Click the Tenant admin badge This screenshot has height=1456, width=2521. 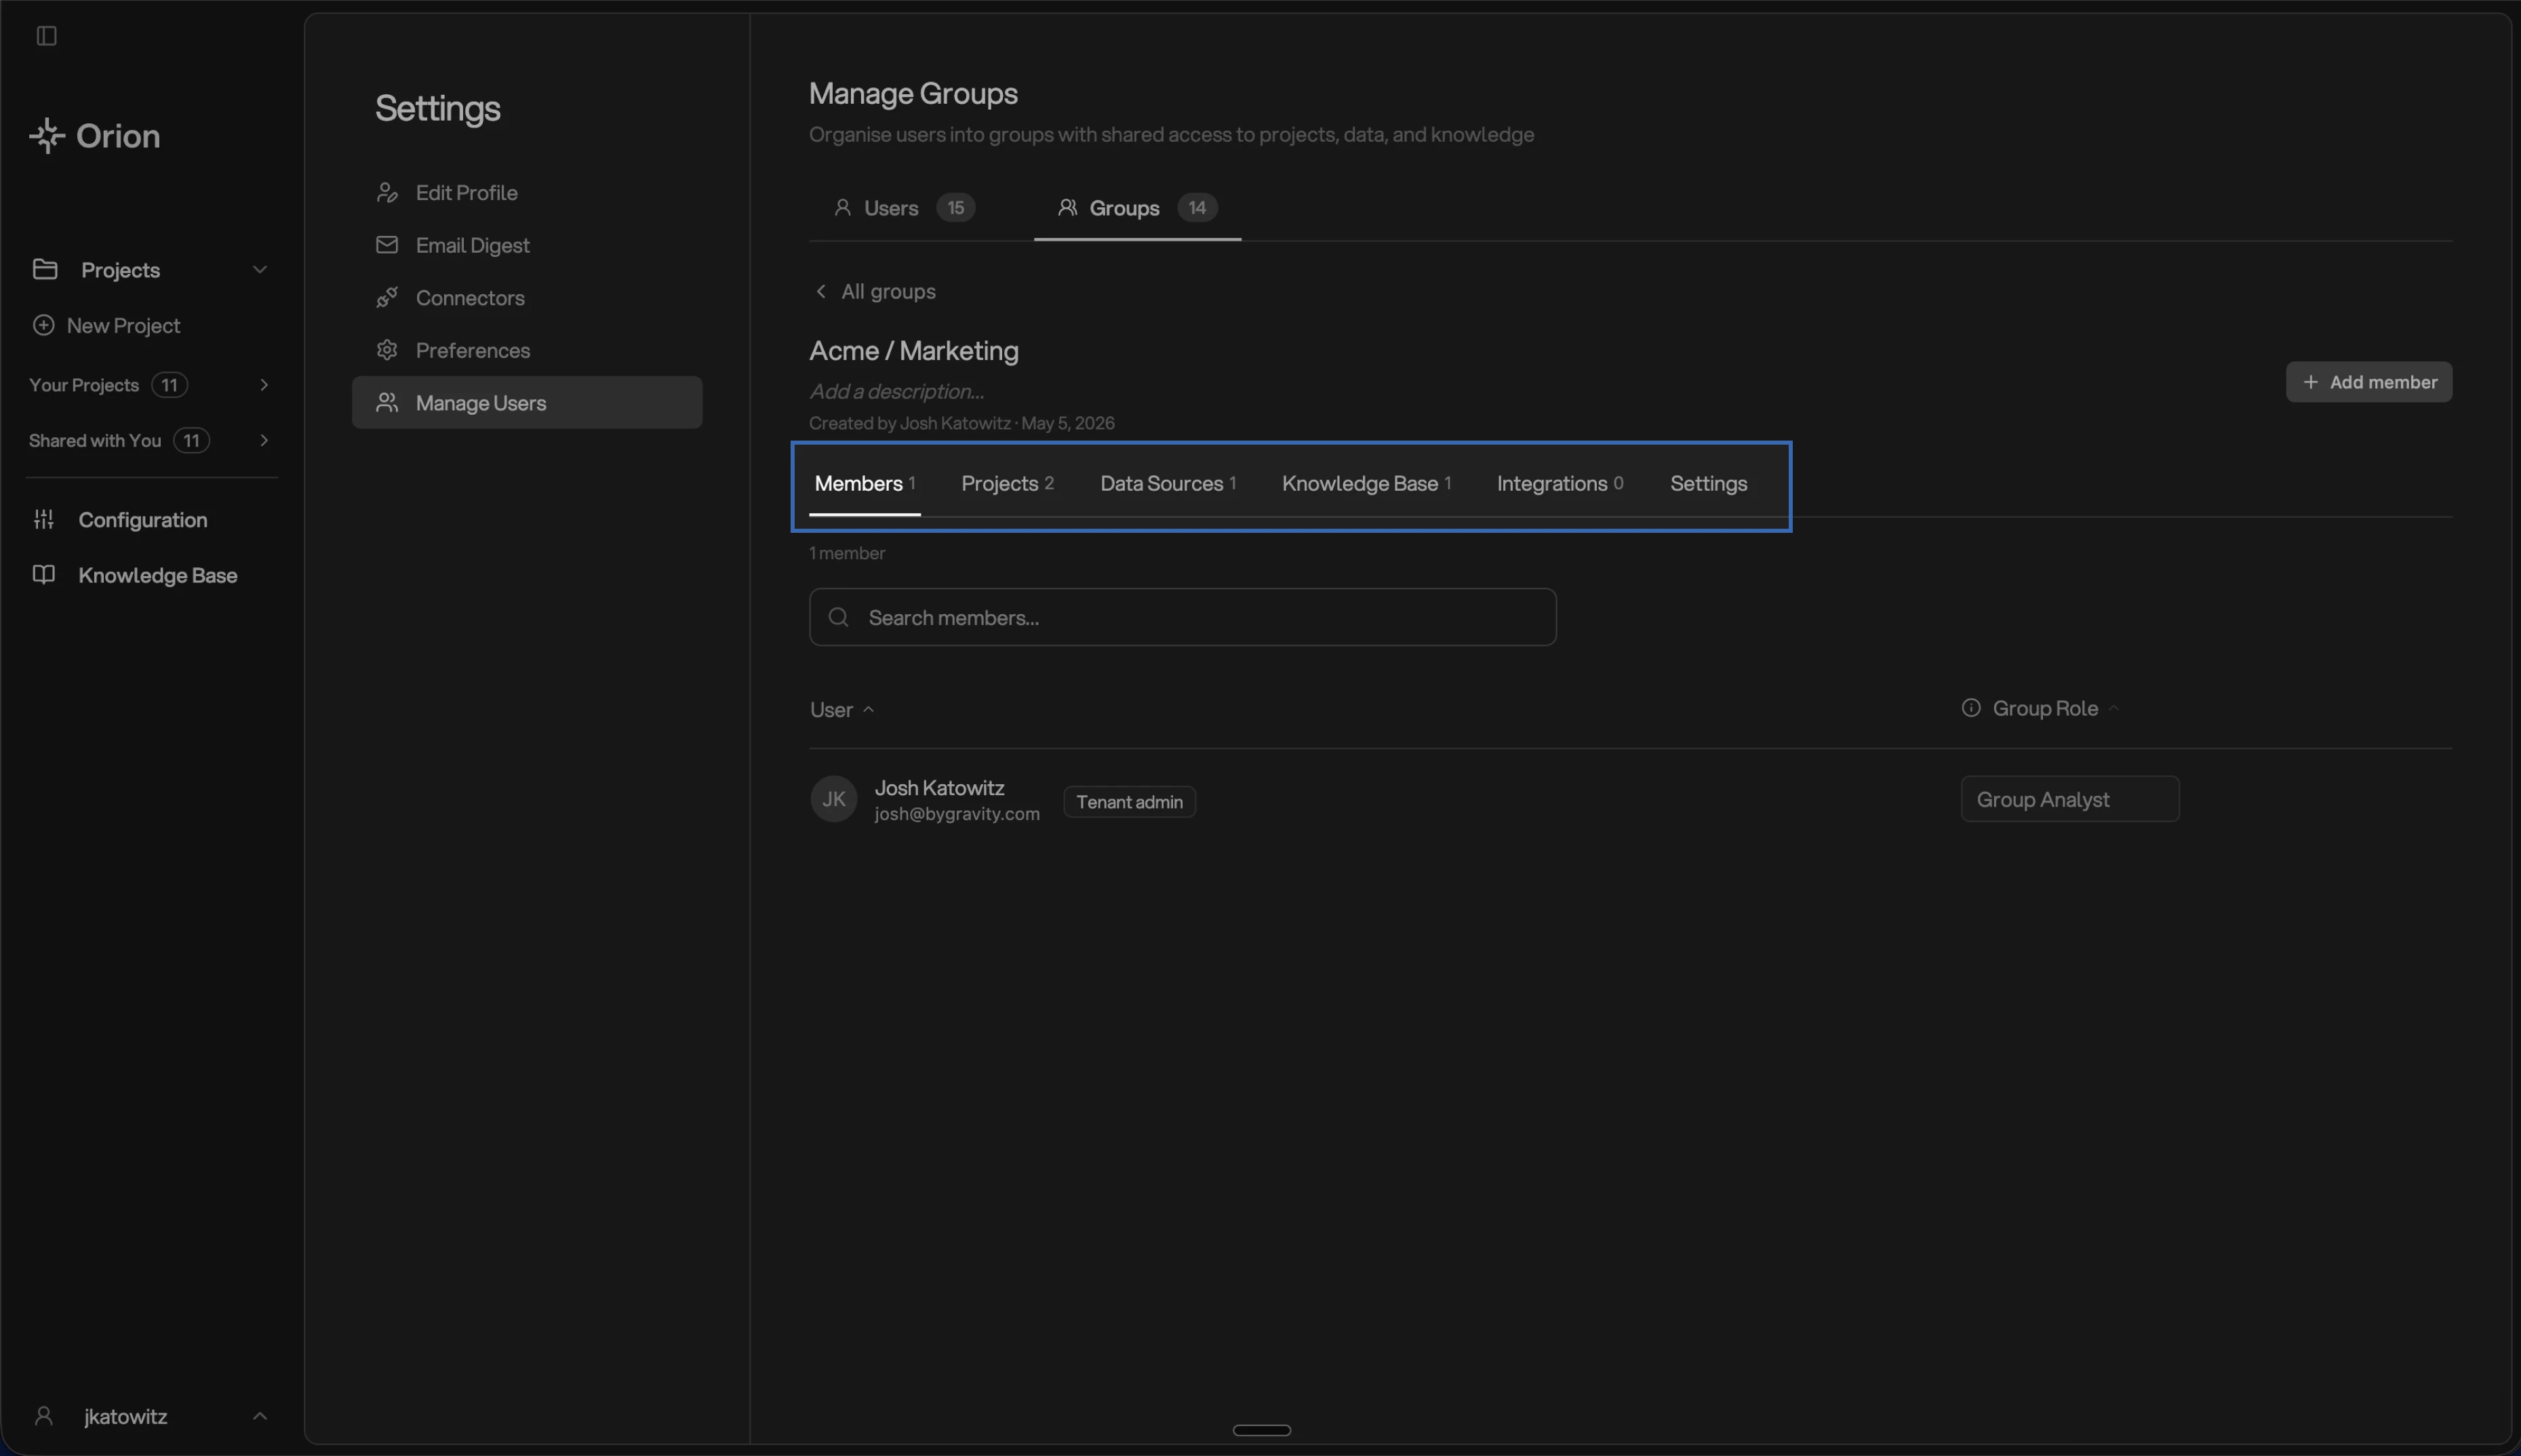[1129, 802]
